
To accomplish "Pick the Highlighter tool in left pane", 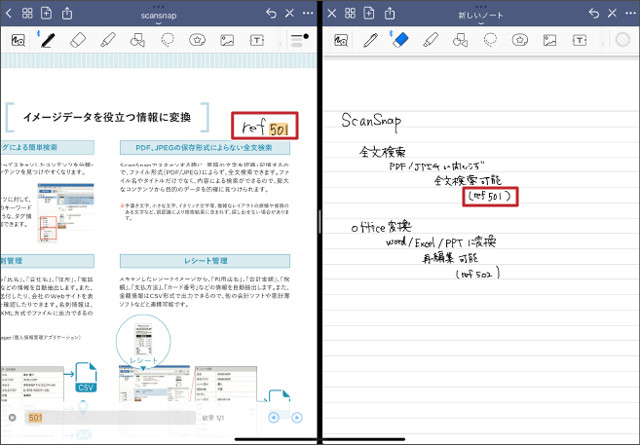I will 108,40.
